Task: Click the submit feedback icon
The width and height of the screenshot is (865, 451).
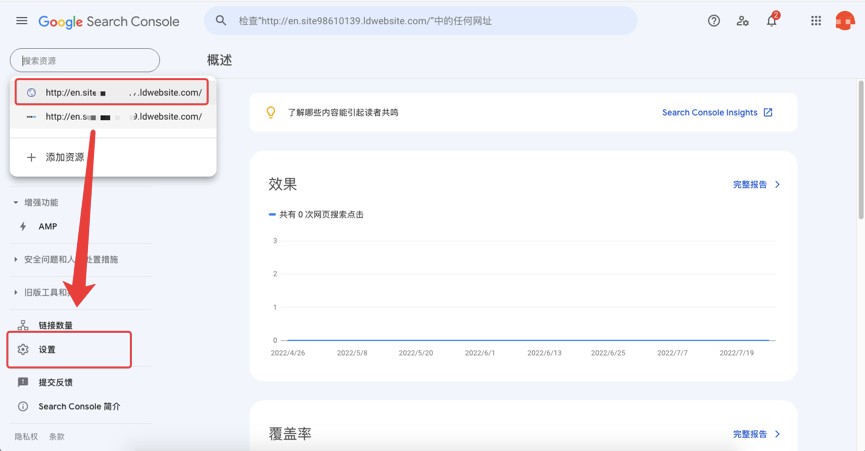Action: (x=23, y=382)
